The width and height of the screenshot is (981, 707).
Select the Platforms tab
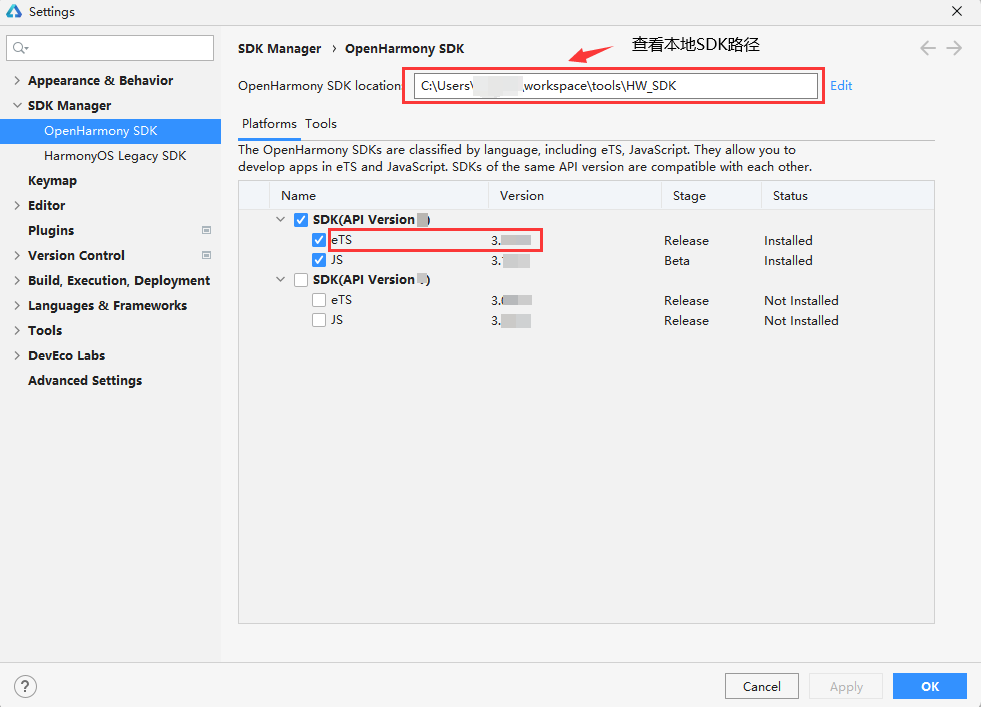(x=269, y=124)
